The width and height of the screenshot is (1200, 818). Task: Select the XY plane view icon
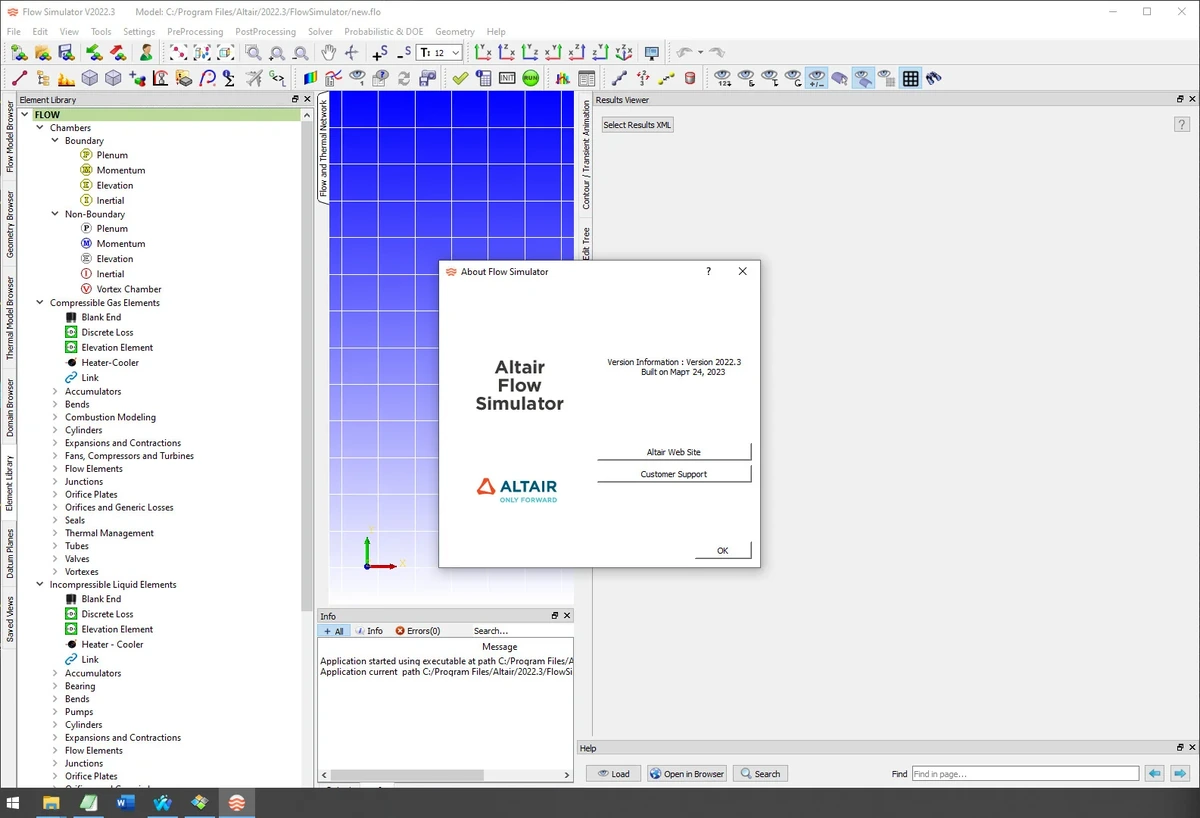(x=483, y=52)
